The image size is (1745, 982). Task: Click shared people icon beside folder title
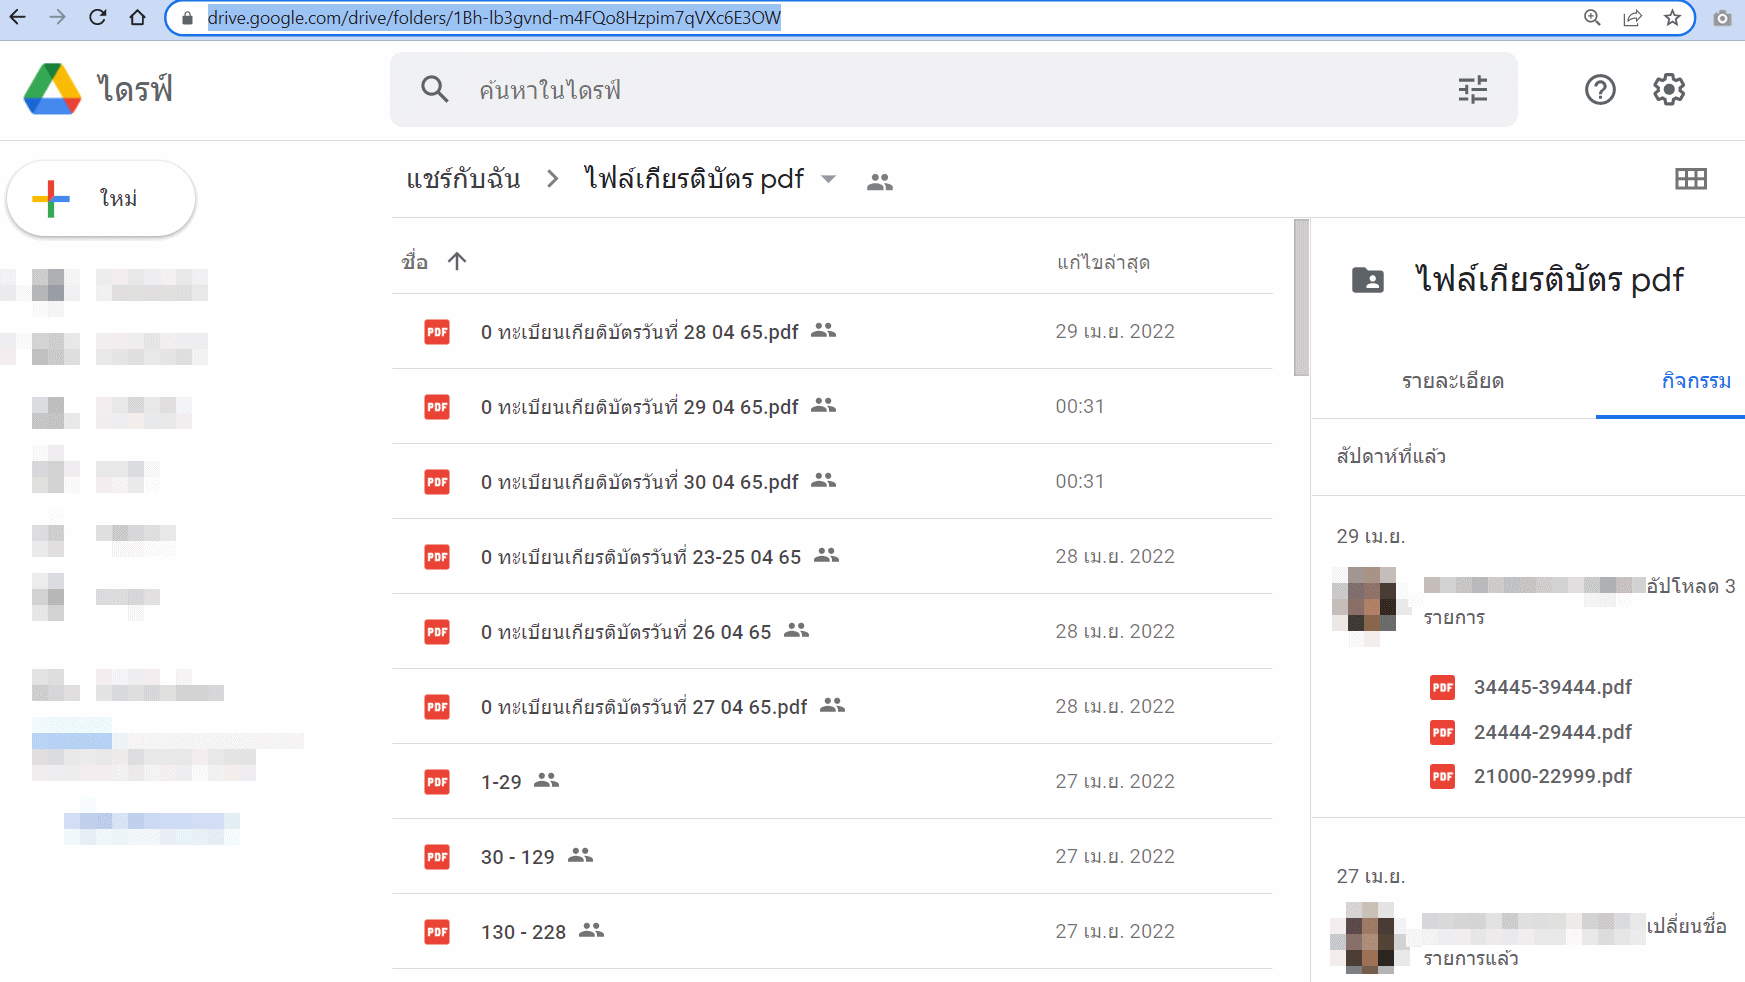pyautogui.click(x=879, y=182)
